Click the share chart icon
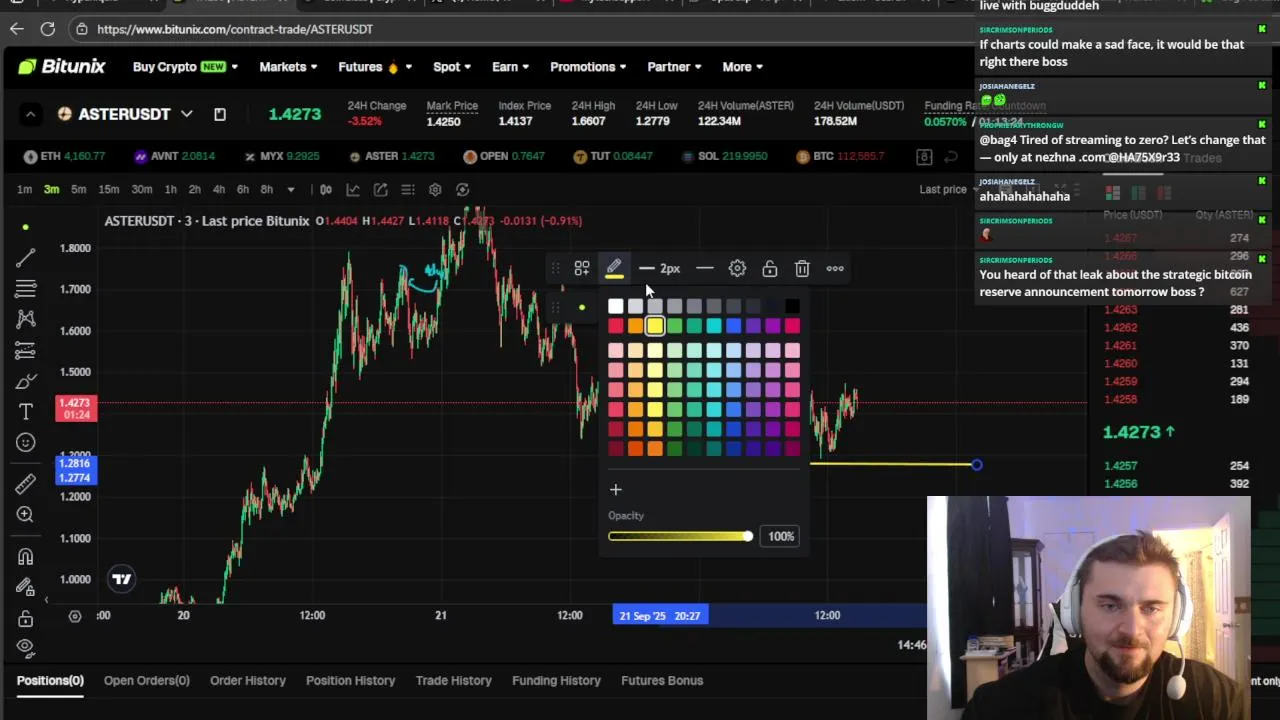Image resolution: width=1280 pixels, height=720 pixels. click(381, 189)
